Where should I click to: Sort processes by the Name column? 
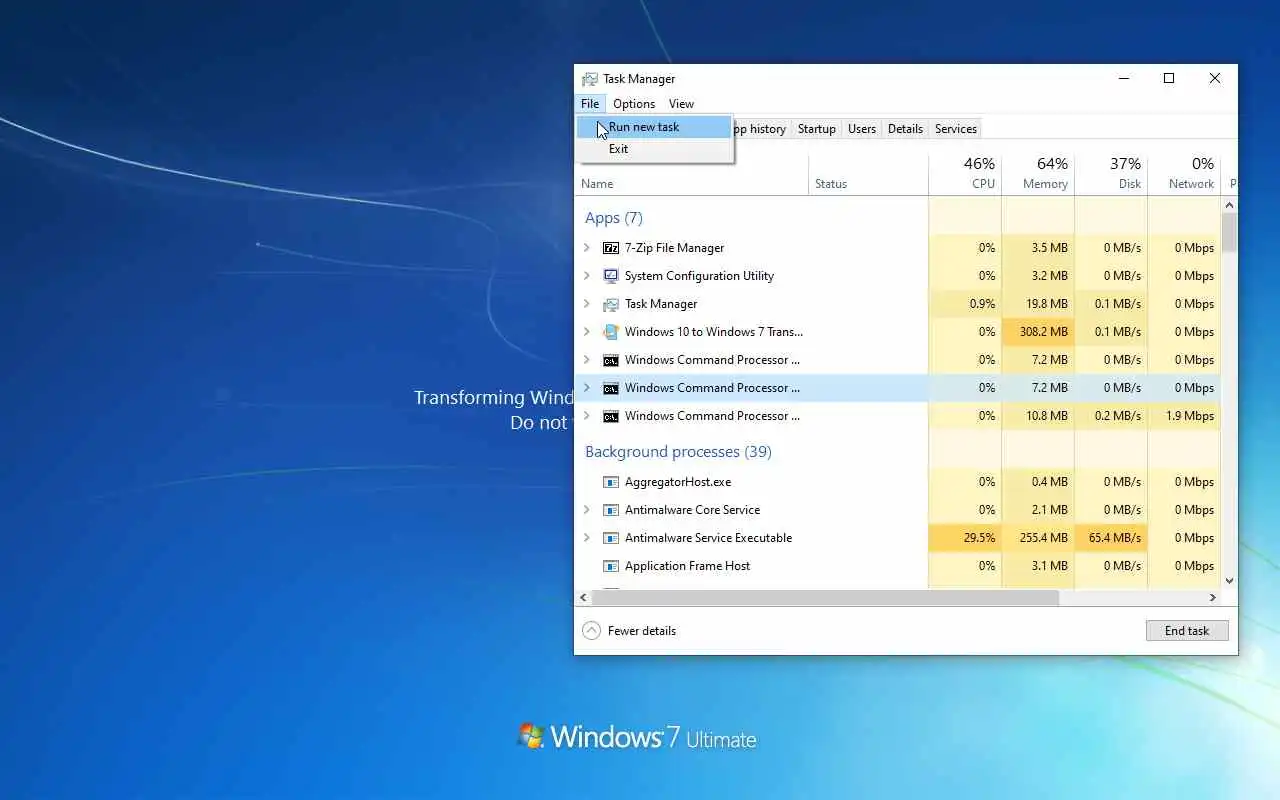click(693, 173)
